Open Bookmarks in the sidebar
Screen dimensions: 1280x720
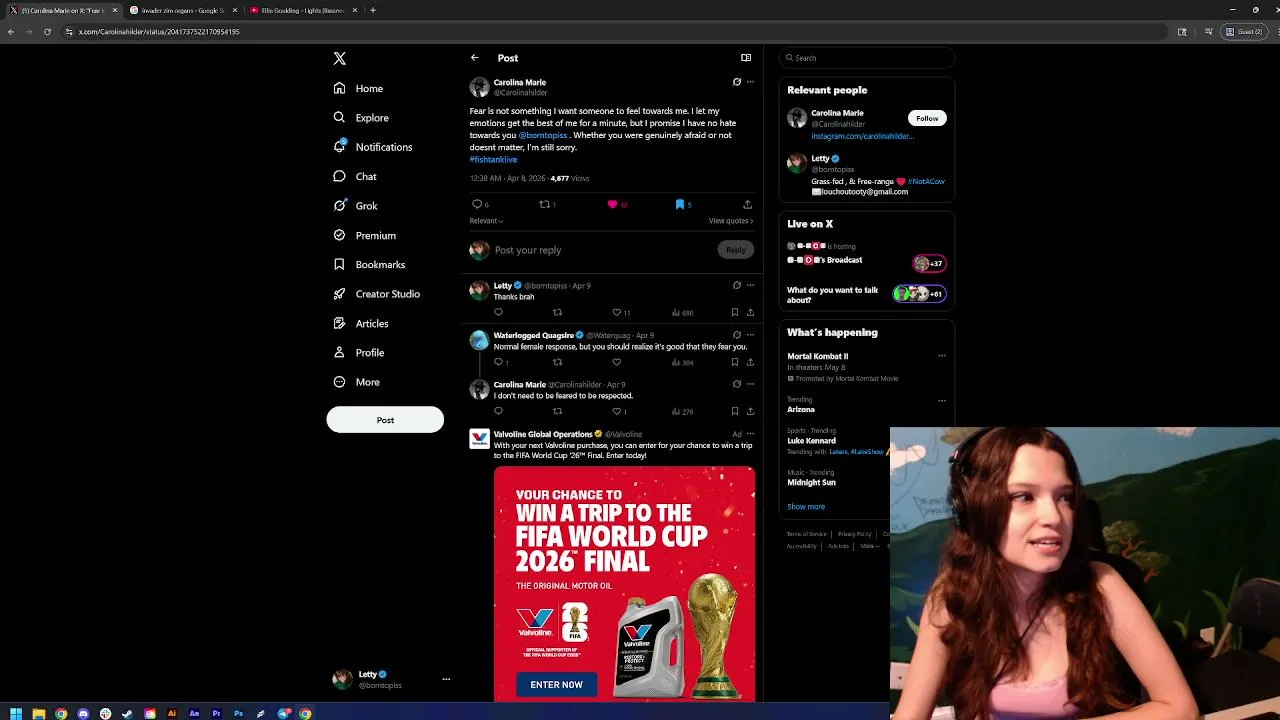[369, 265]
